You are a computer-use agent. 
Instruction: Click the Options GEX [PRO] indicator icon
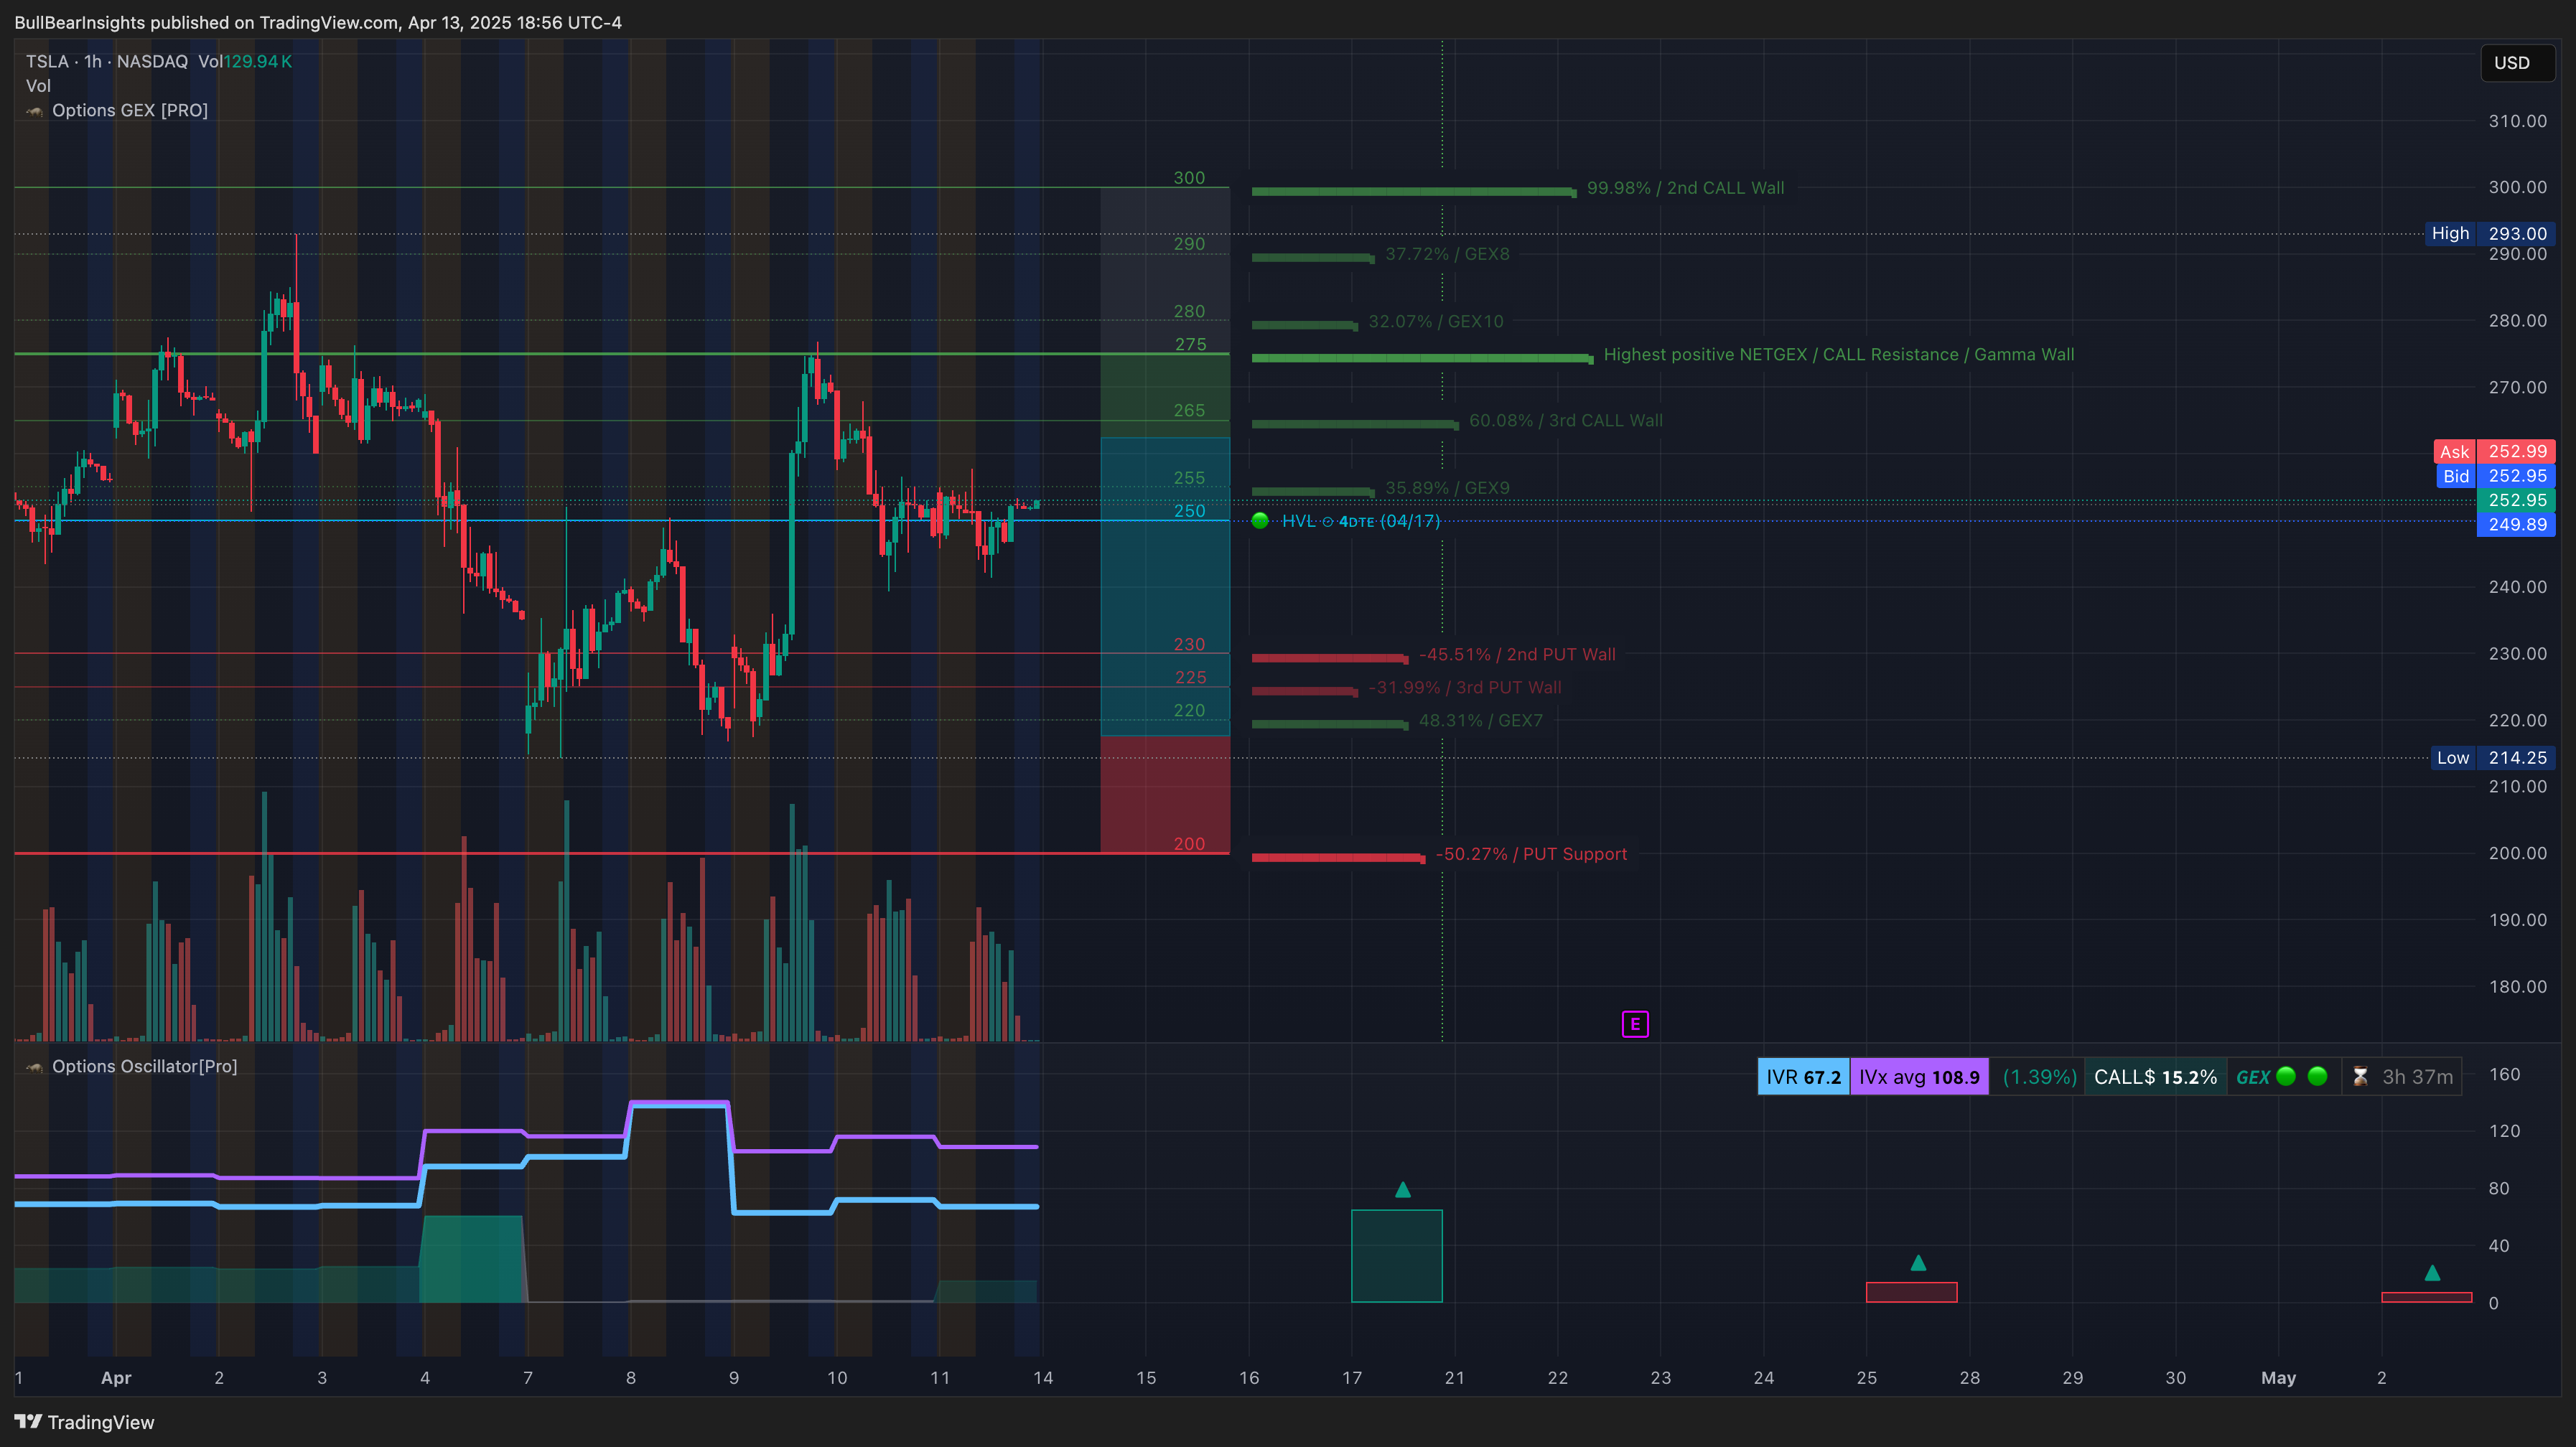(x=35, y=111)
